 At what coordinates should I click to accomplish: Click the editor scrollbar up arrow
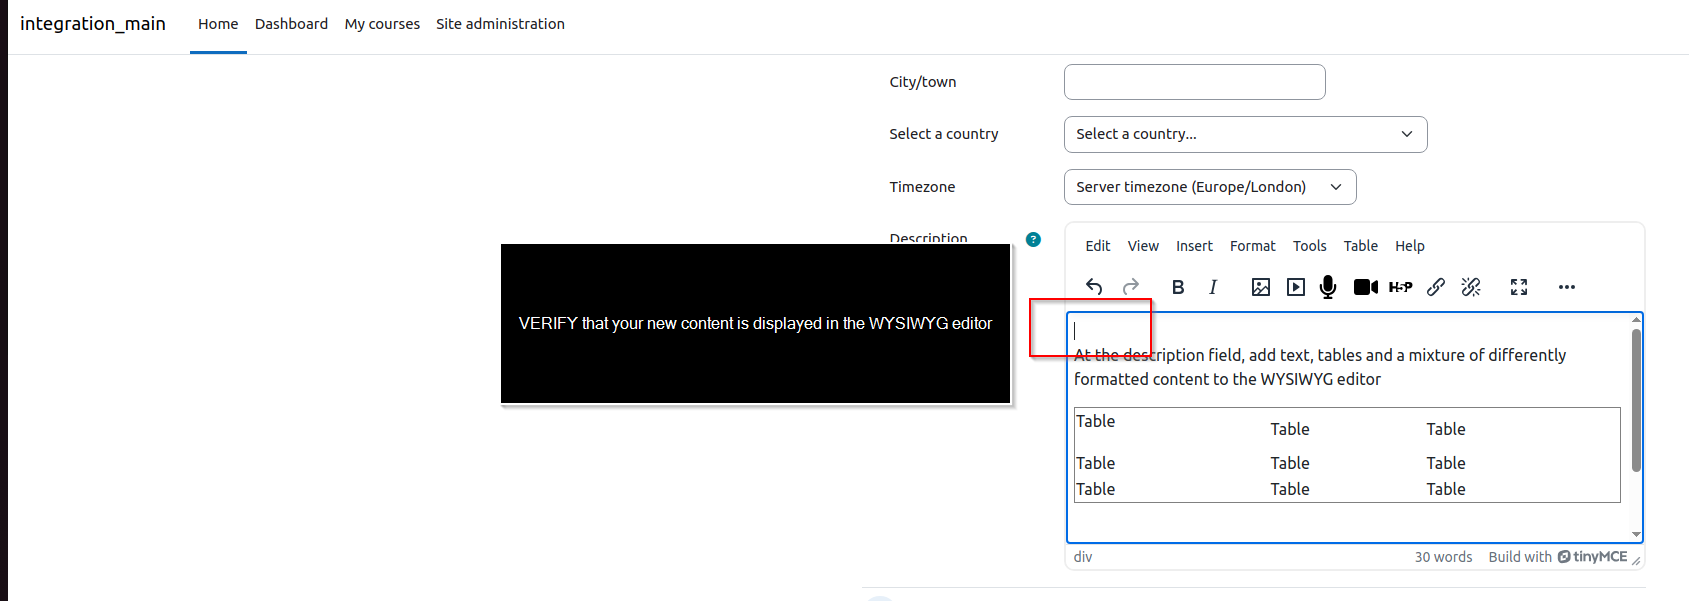[x=1636, y=320]
